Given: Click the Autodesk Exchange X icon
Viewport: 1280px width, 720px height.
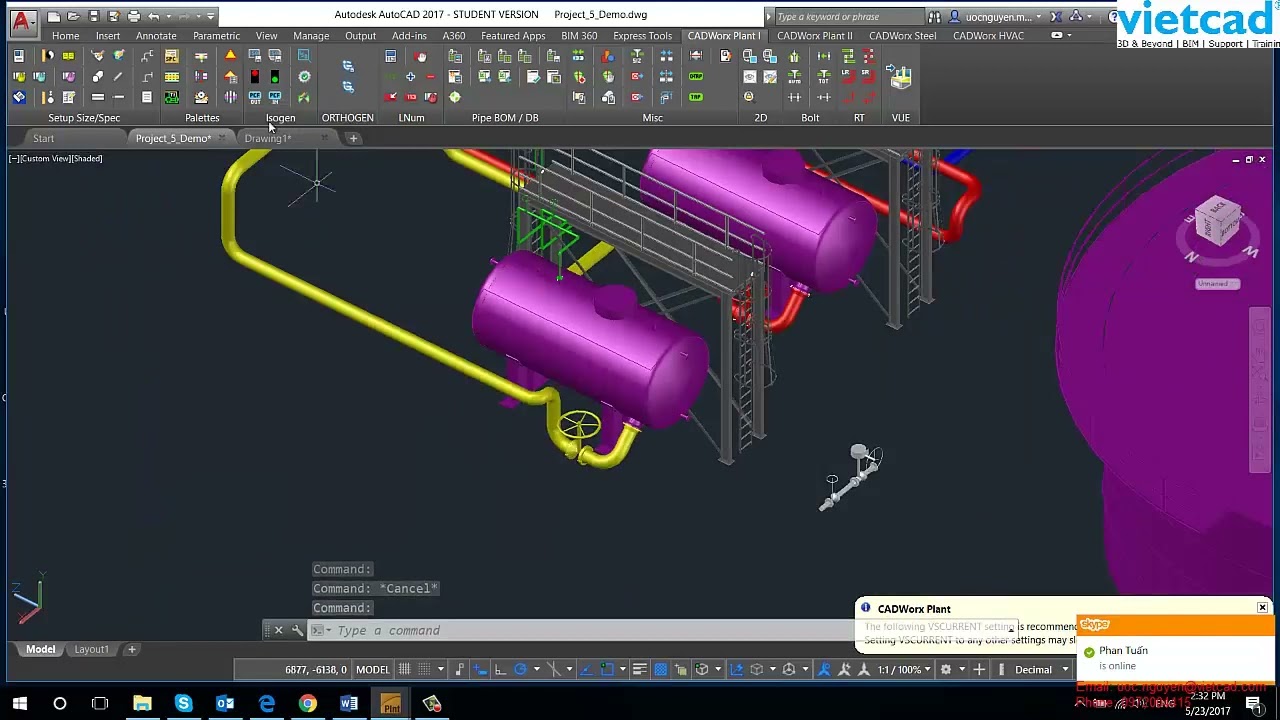Looking at the screenshot, I should [1056, 16].
